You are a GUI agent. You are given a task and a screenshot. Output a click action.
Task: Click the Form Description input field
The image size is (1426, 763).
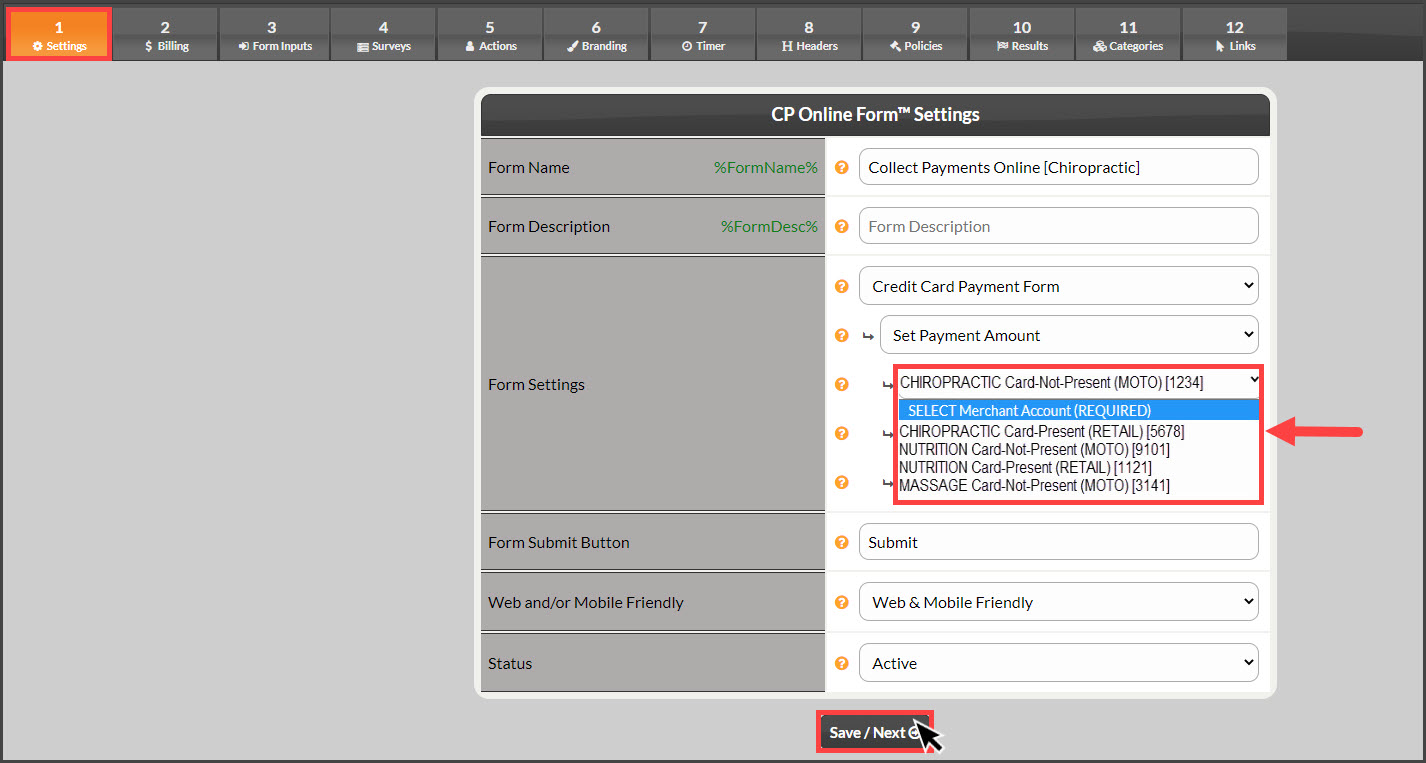1058,226
